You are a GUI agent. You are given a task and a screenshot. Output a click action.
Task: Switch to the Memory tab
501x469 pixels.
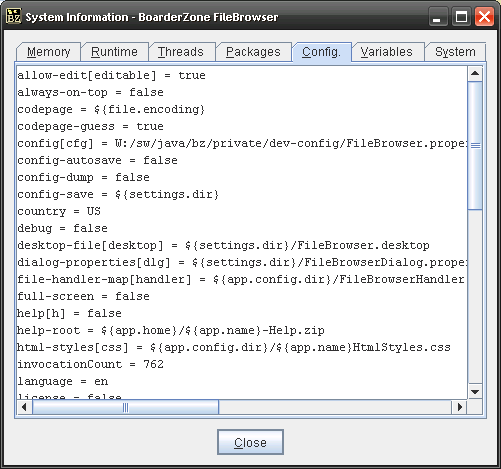pyautogui.click(x=49, y=52)
